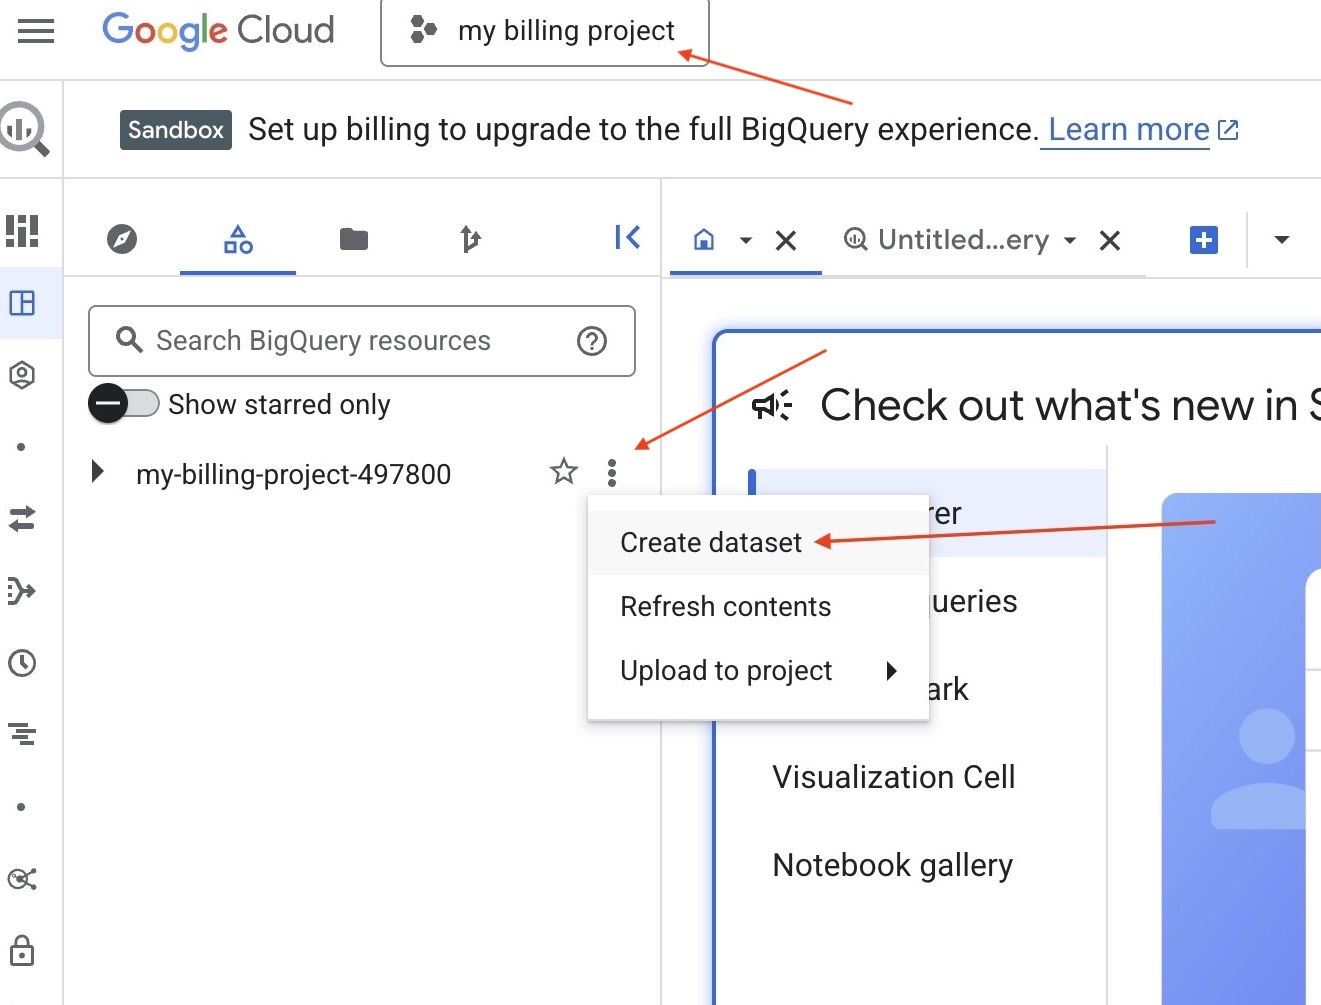Open the stacked lines sidebar icon
The image size is (1321, 1005).
[x=22, y=735]
